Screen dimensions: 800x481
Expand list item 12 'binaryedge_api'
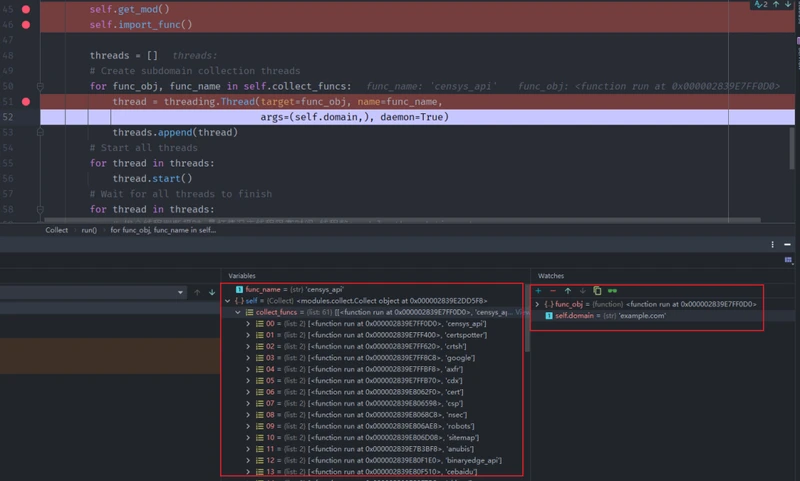coord(248,460)
